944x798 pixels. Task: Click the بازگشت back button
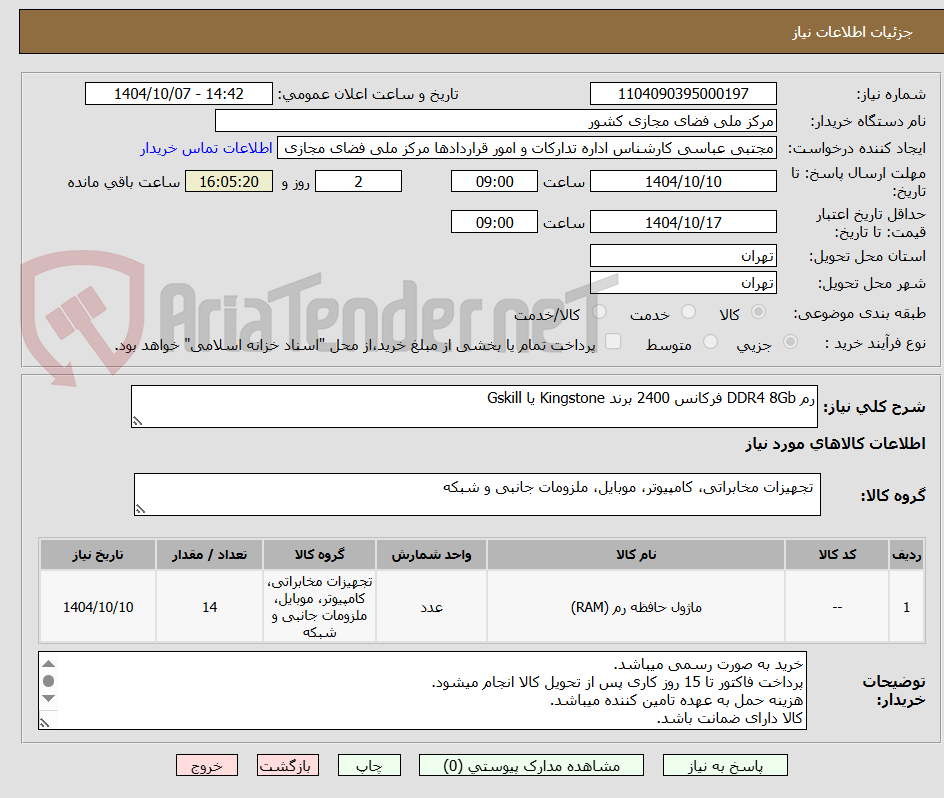288,765
